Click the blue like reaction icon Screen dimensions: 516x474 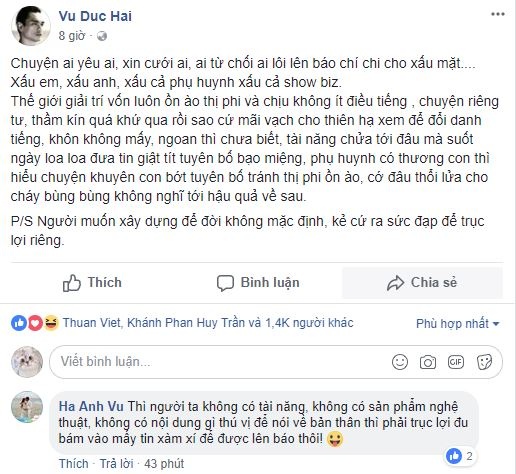[19, 323]
